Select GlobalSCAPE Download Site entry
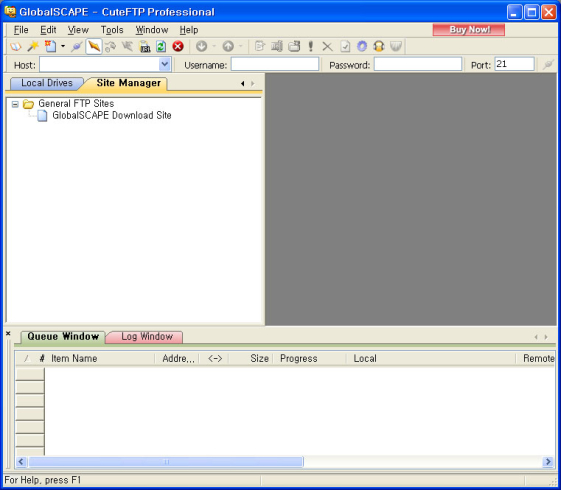 [x=112, y=116]
